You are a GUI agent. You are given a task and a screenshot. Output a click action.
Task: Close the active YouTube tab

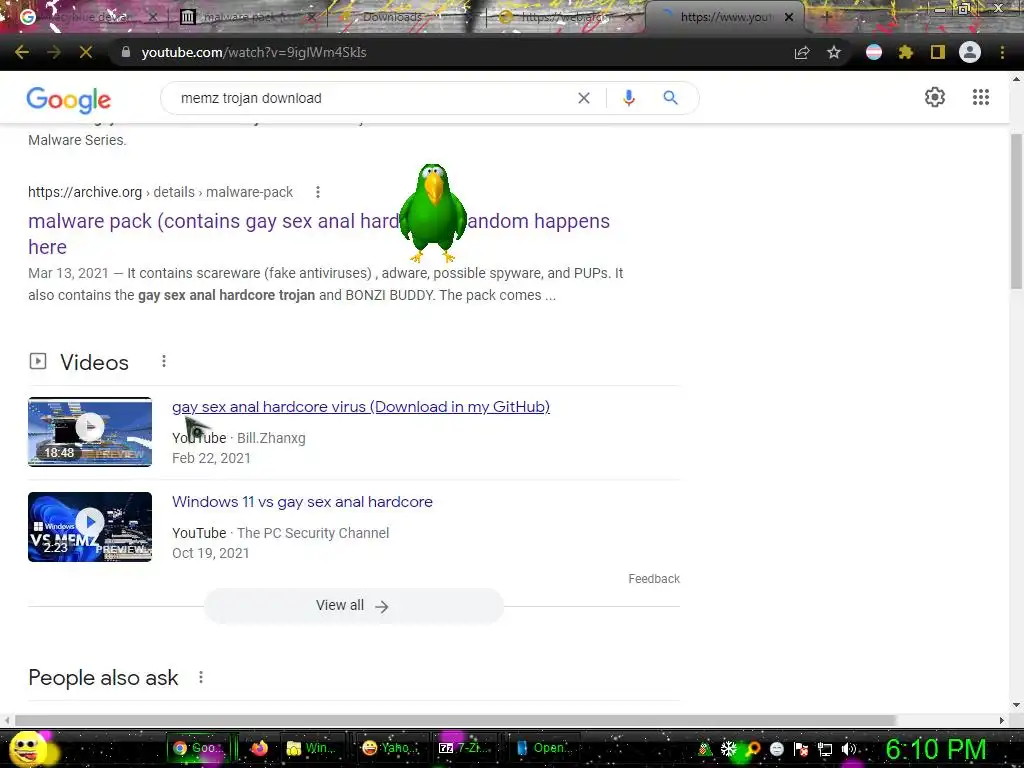coord(789,17)
